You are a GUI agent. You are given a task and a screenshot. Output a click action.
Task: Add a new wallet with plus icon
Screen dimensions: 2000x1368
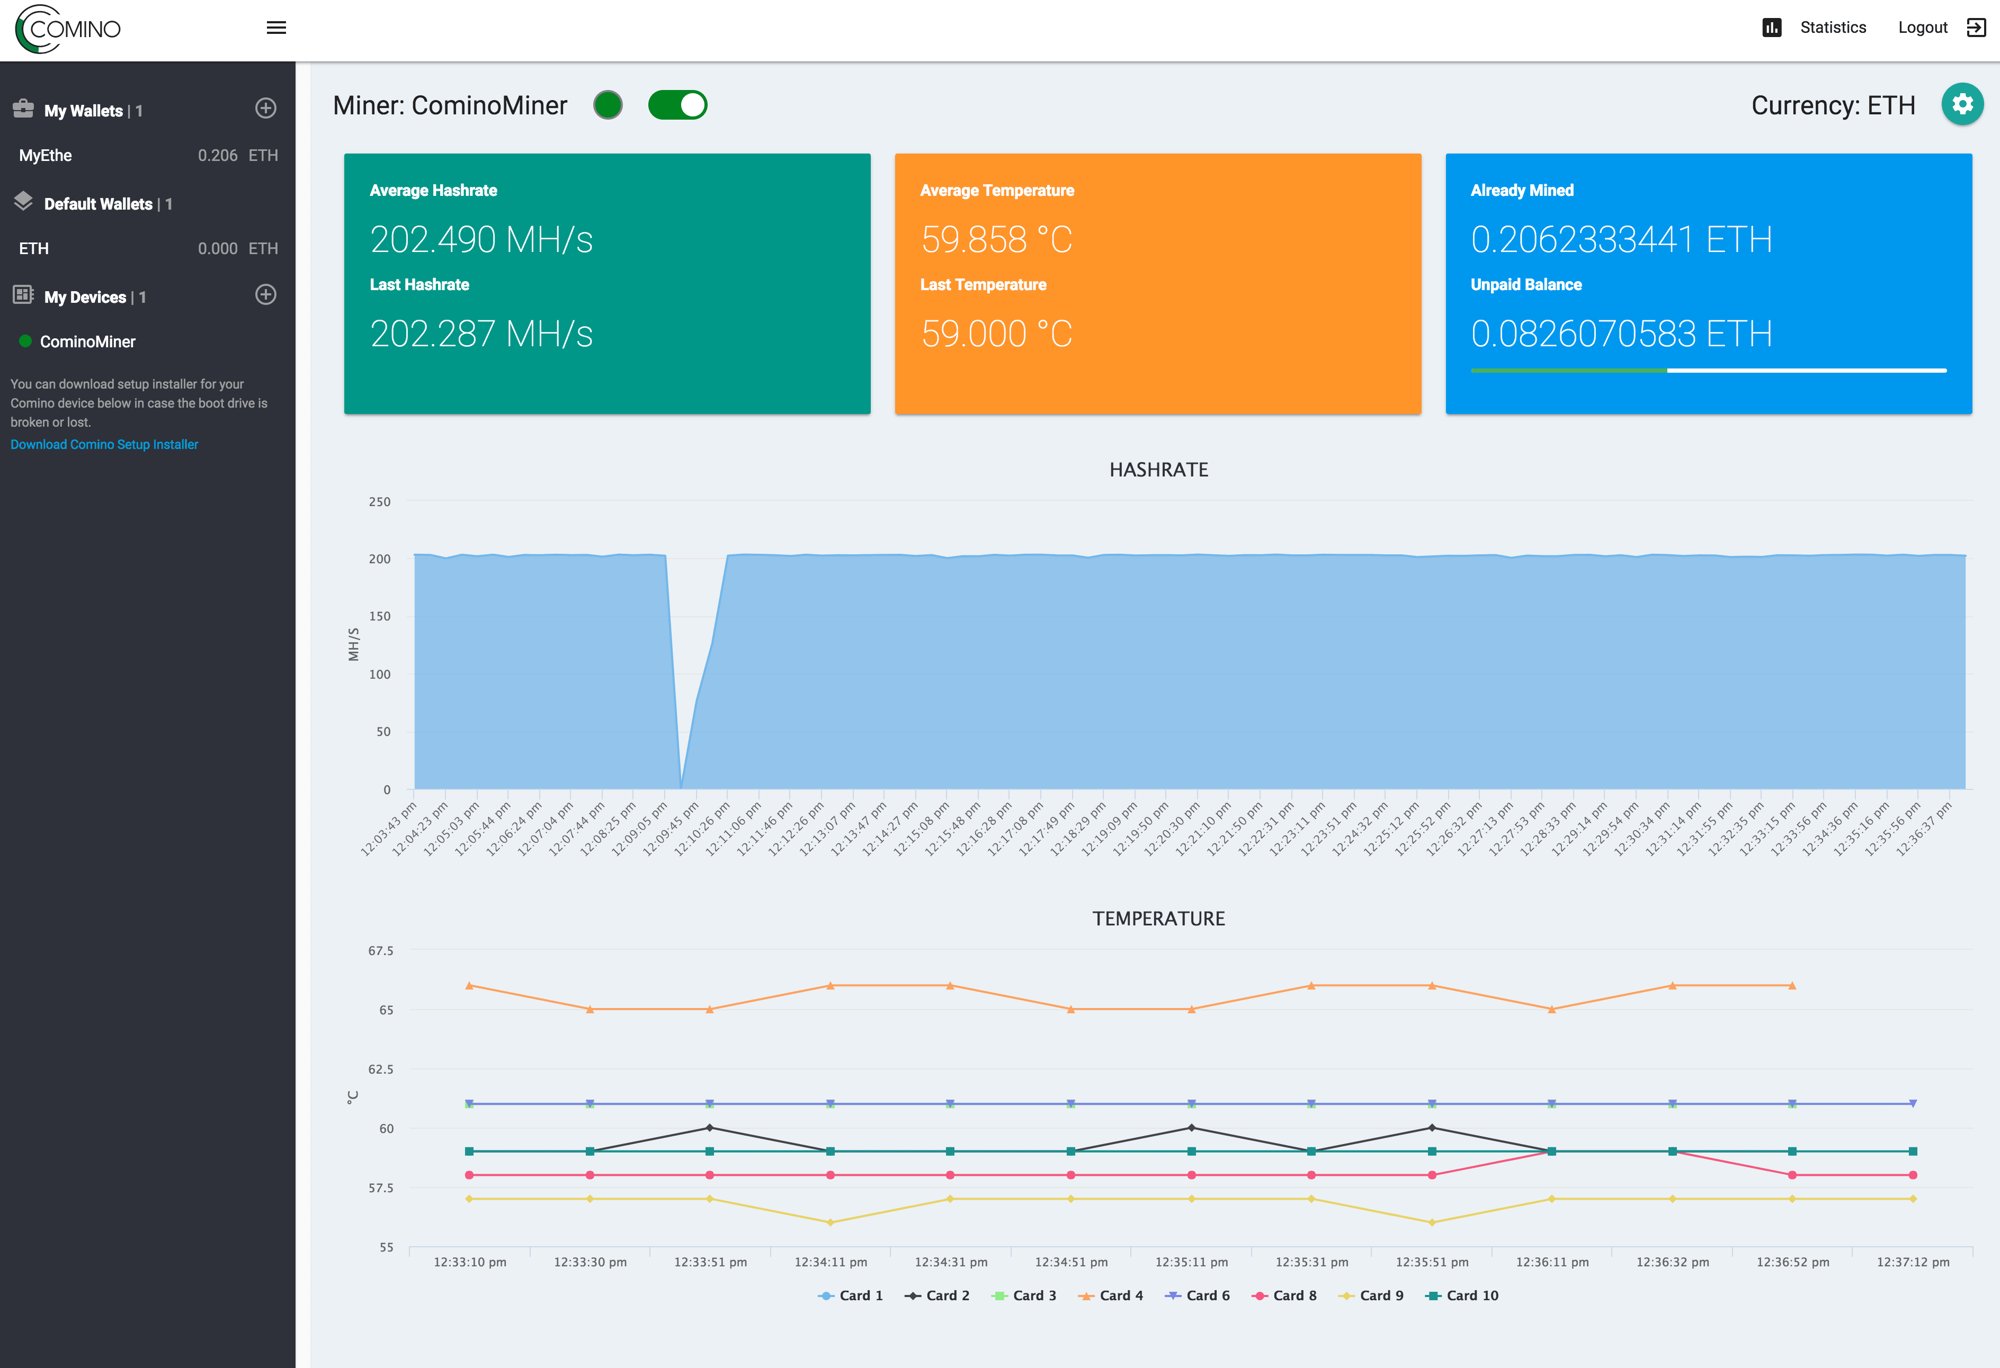tap(266, 108)
